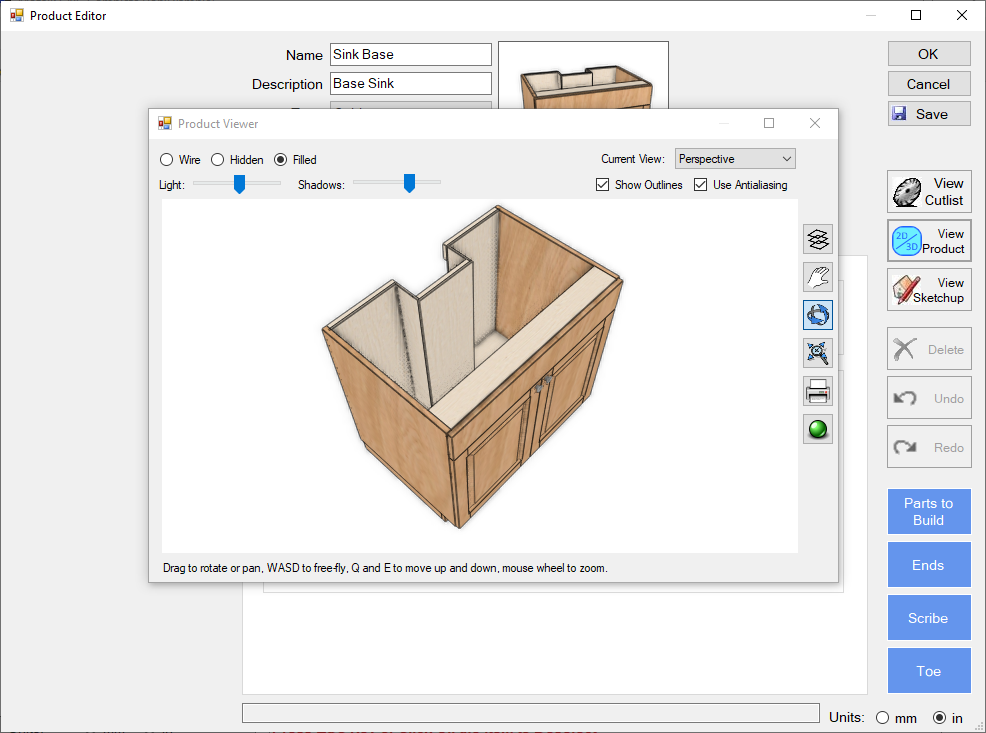Uncheck Show Outlines checkbox

[602, 185]
